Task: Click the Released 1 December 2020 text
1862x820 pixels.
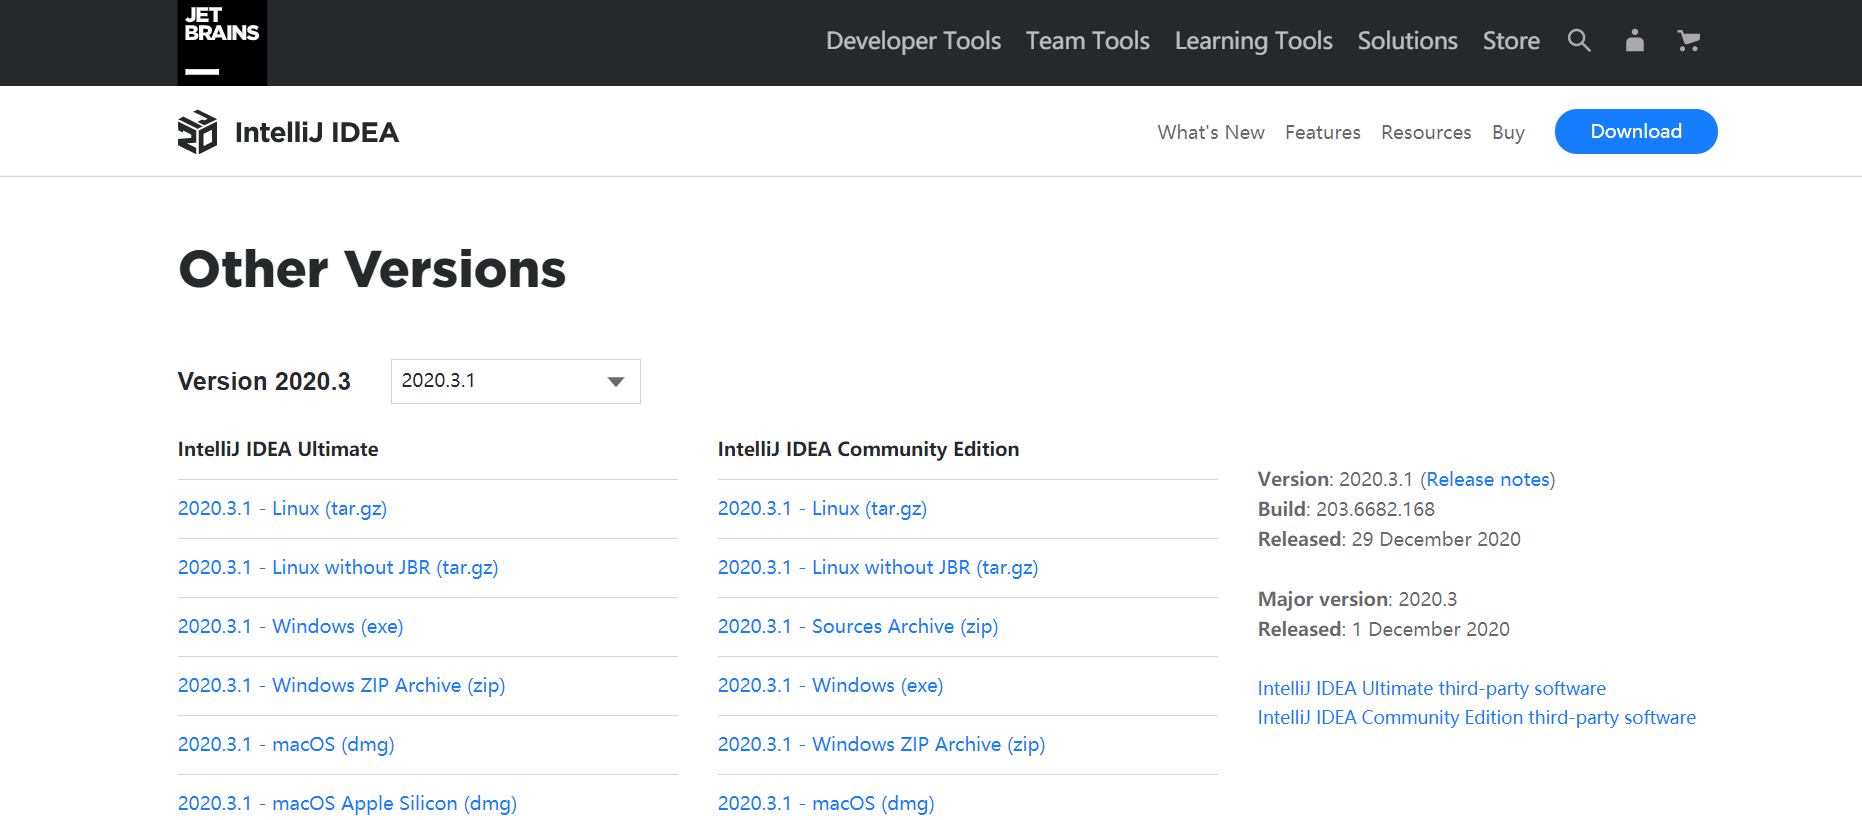Action: pyautogui.click(x=1384, y=629)
